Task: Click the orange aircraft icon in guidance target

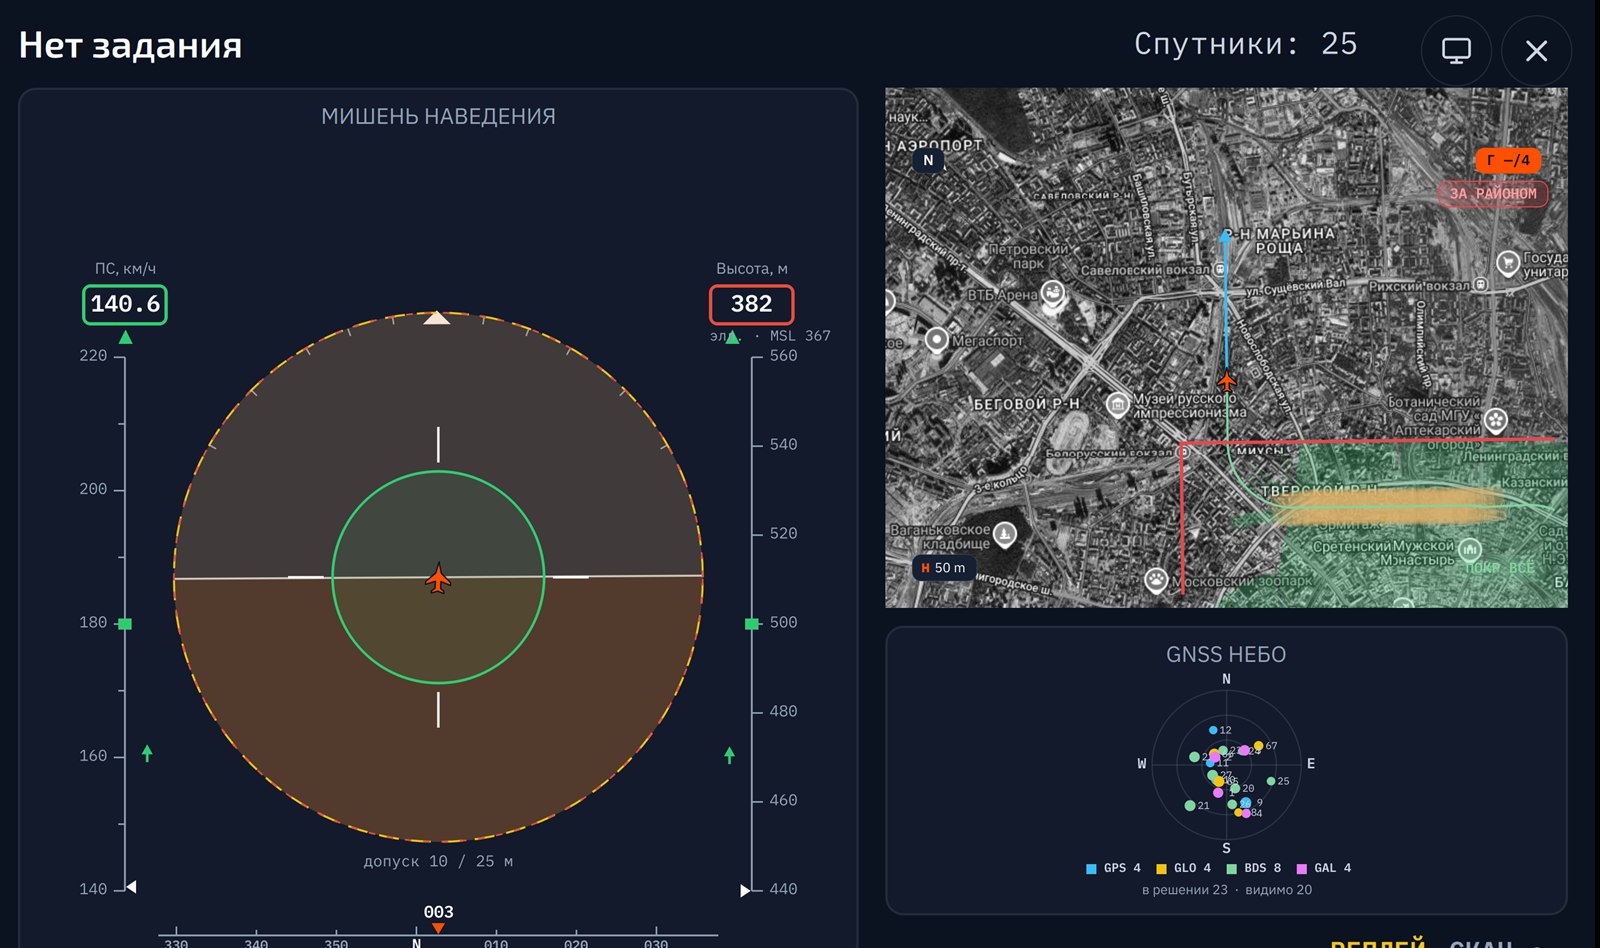Action: pyautogui.click(x=438, y=578)
